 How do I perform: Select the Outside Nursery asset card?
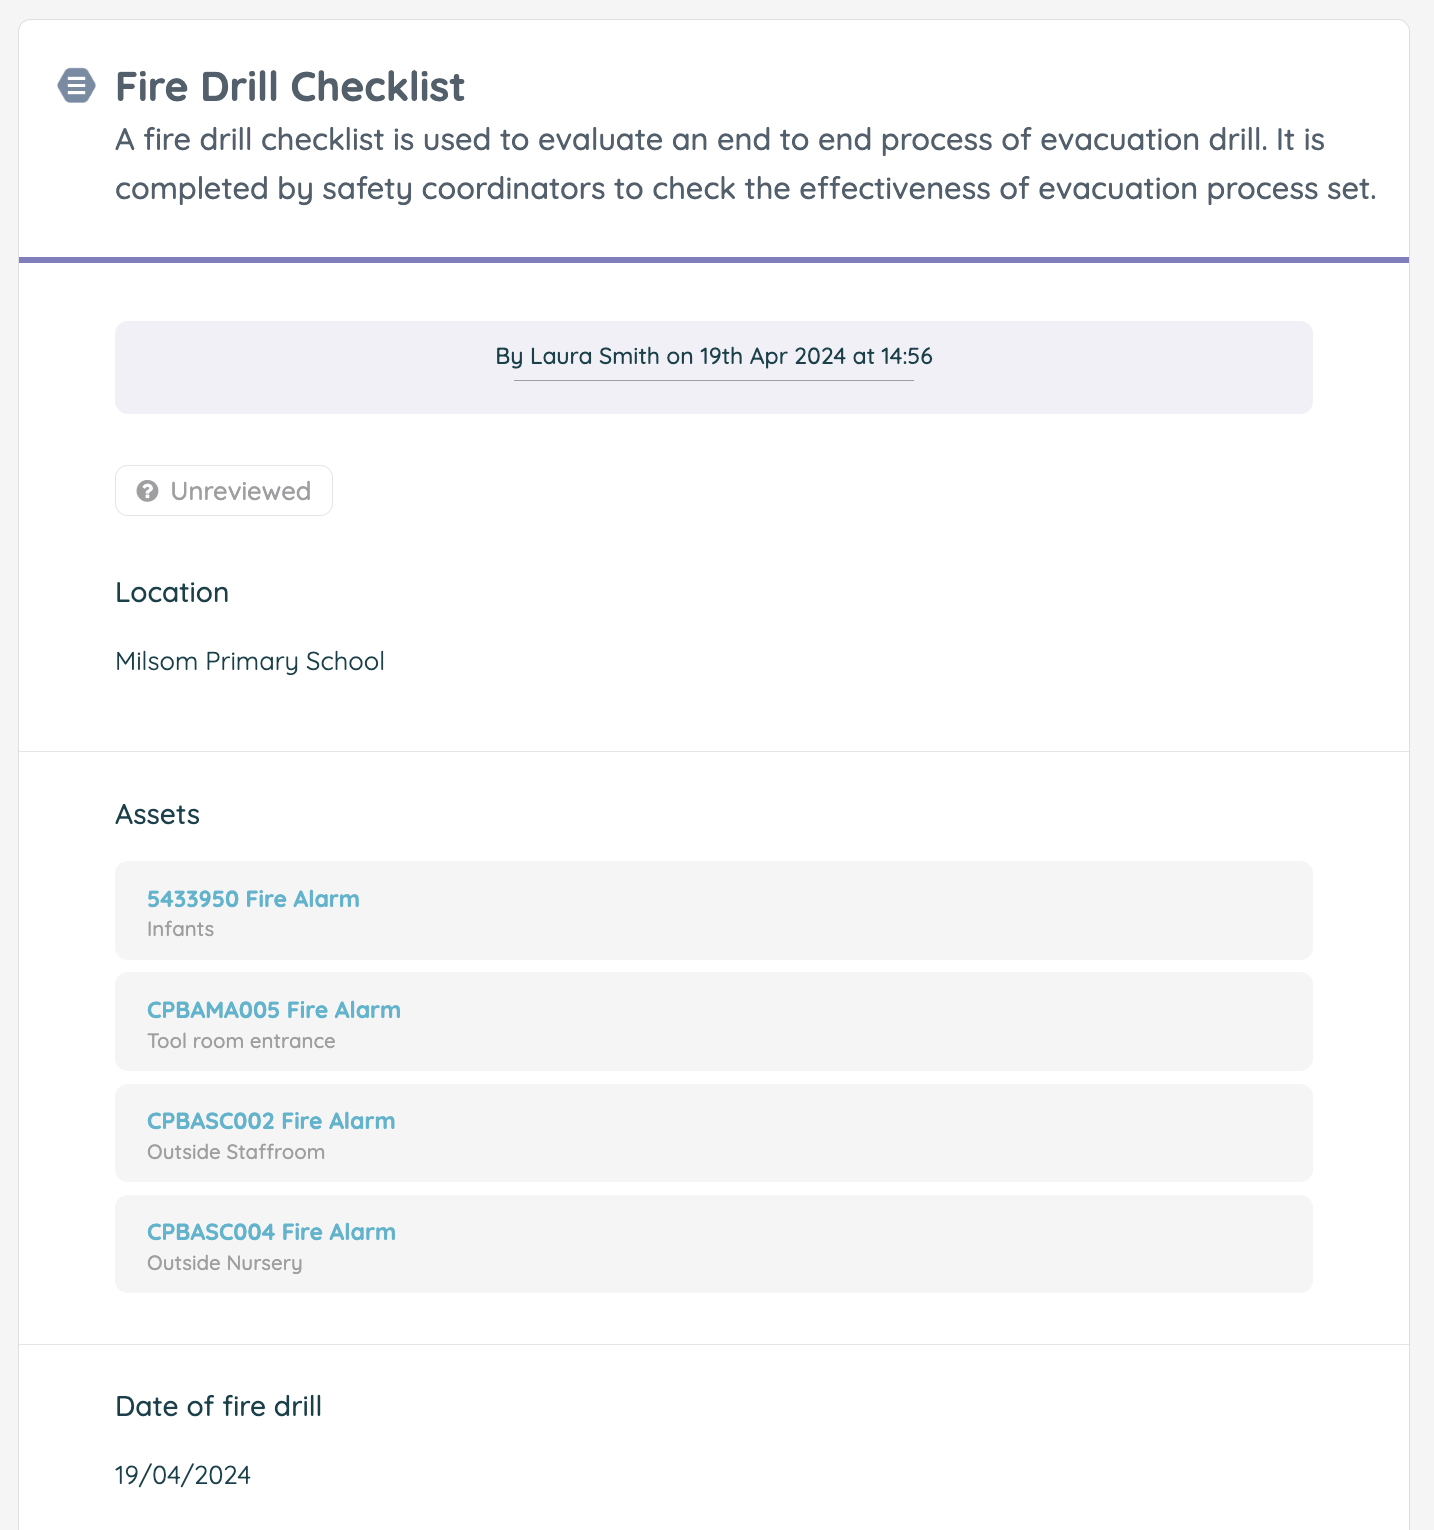point(714,1244)
